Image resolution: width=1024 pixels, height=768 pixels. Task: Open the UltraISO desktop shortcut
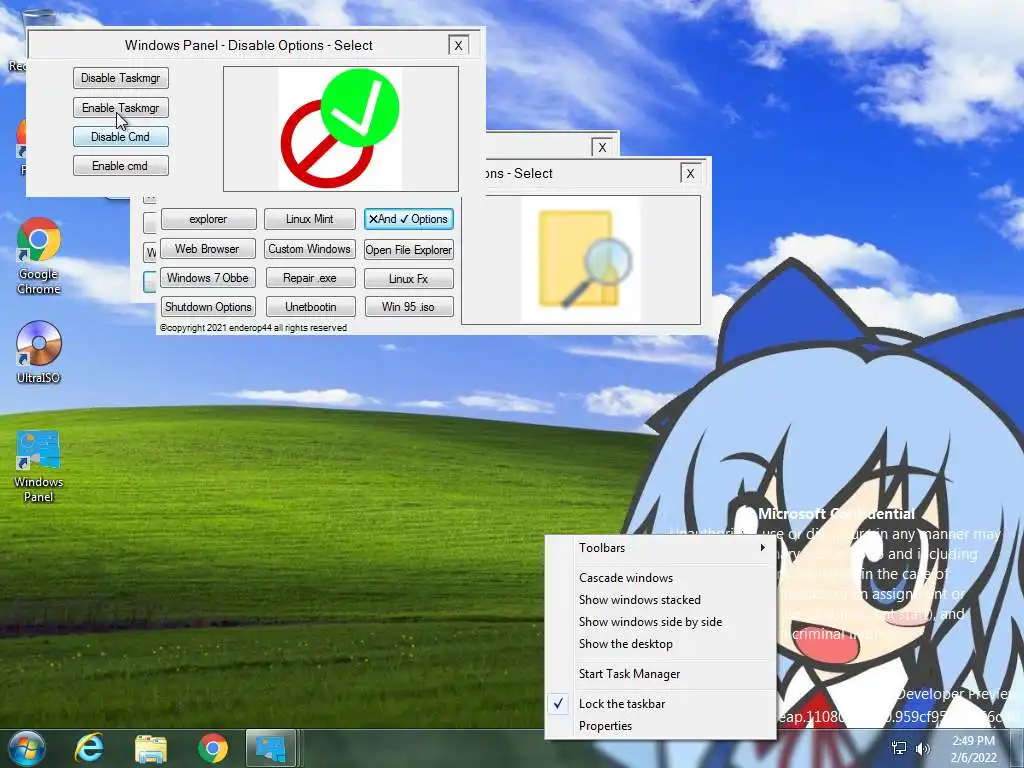pos(39,353)
